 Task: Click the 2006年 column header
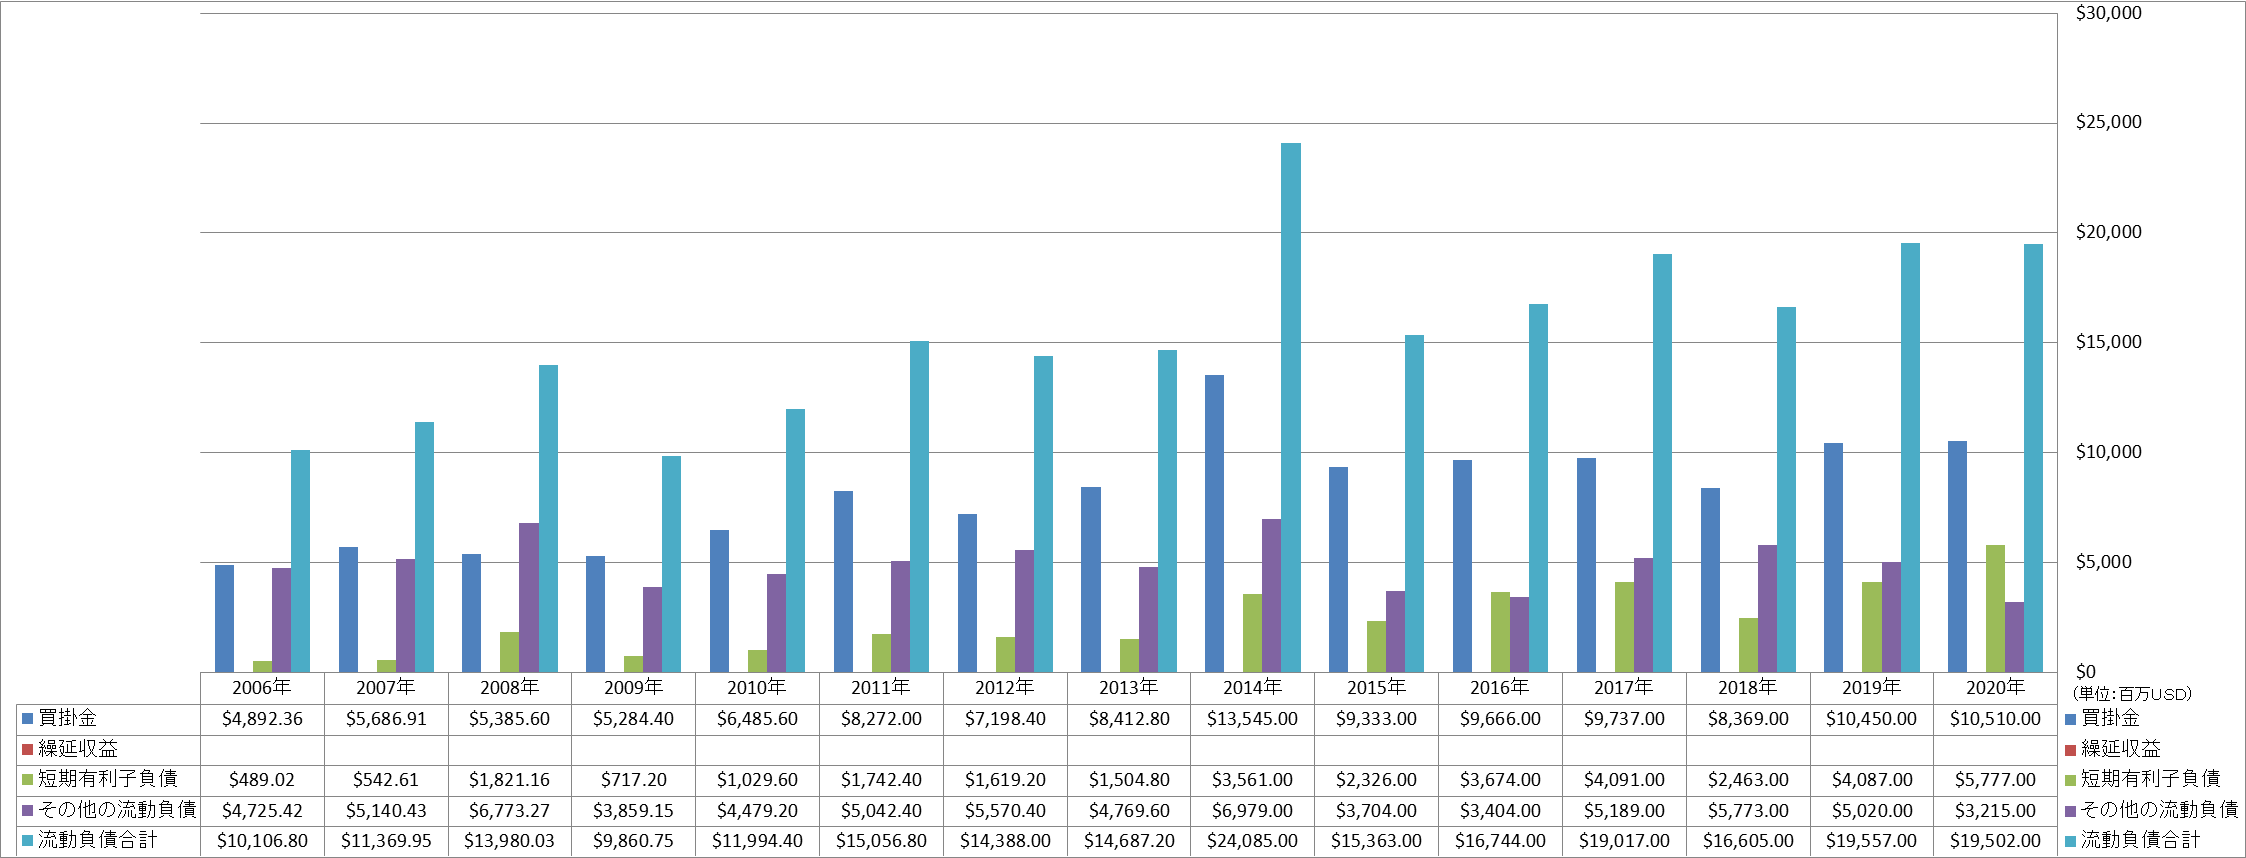click(262, 687)
